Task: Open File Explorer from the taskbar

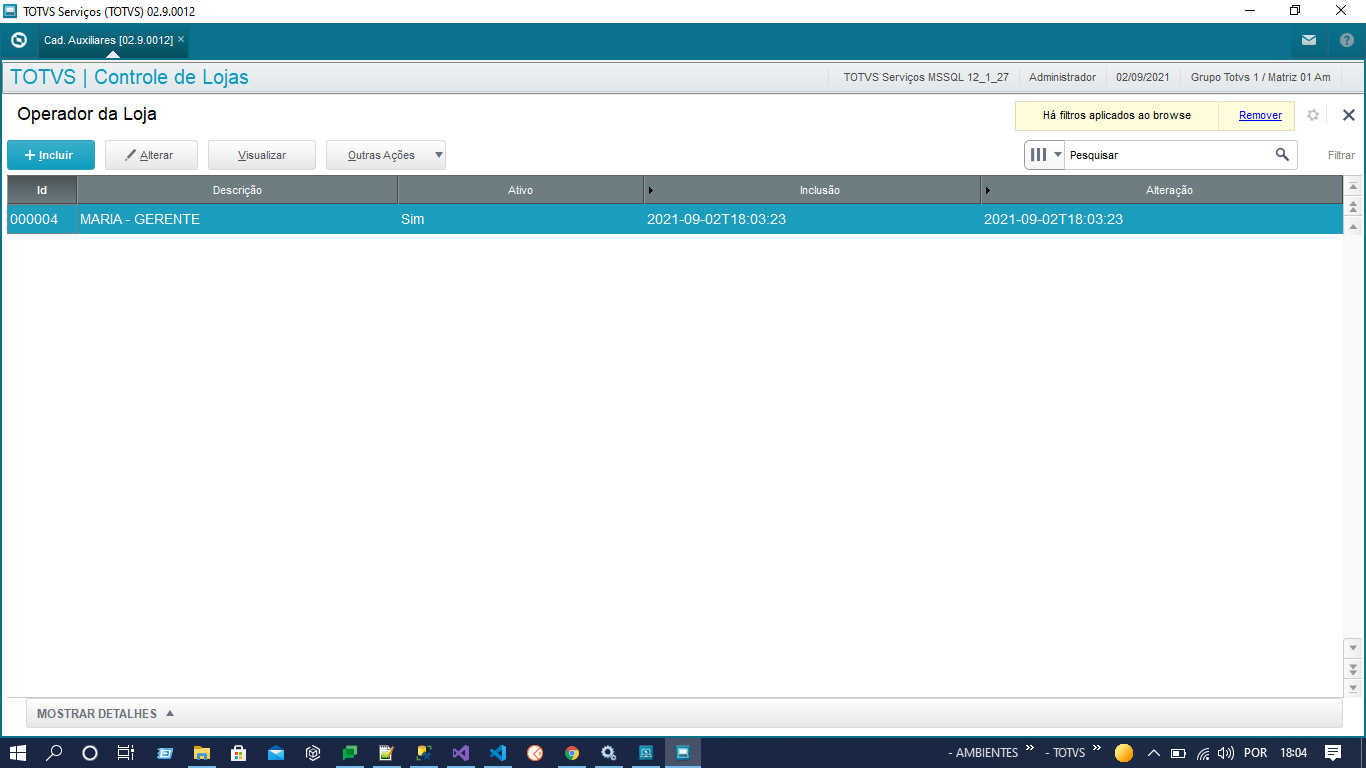Action: pyautogui.click(x=202, y=753)
